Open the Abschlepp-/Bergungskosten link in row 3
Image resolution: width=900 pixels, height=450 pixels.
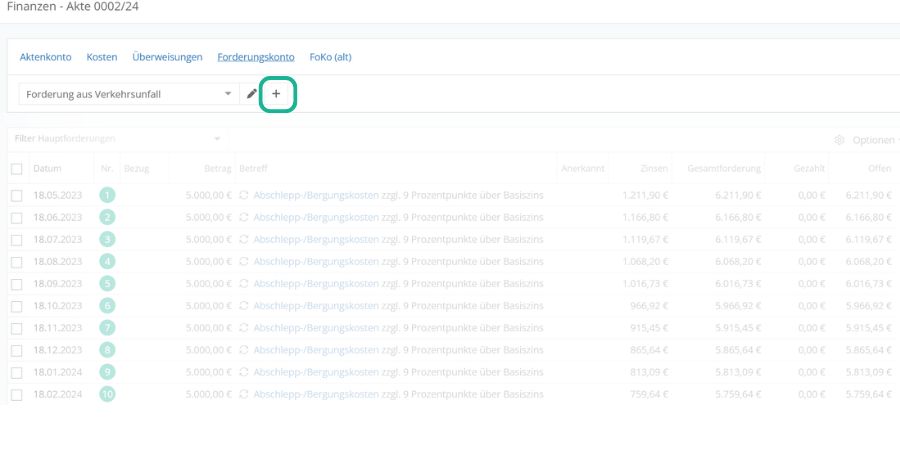315,239
